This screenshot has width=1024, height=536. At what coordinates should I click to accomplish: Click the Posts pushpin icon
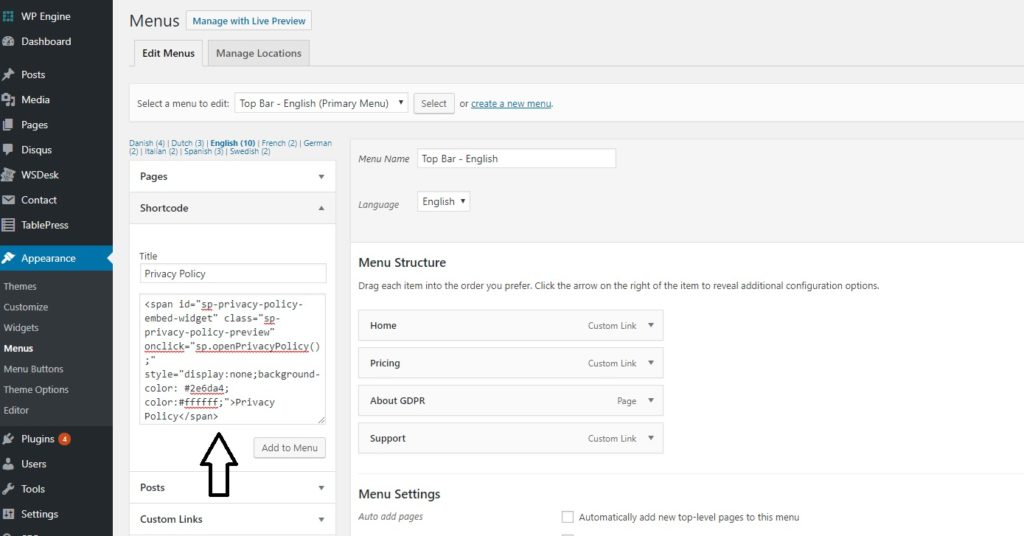pos(8,74)
